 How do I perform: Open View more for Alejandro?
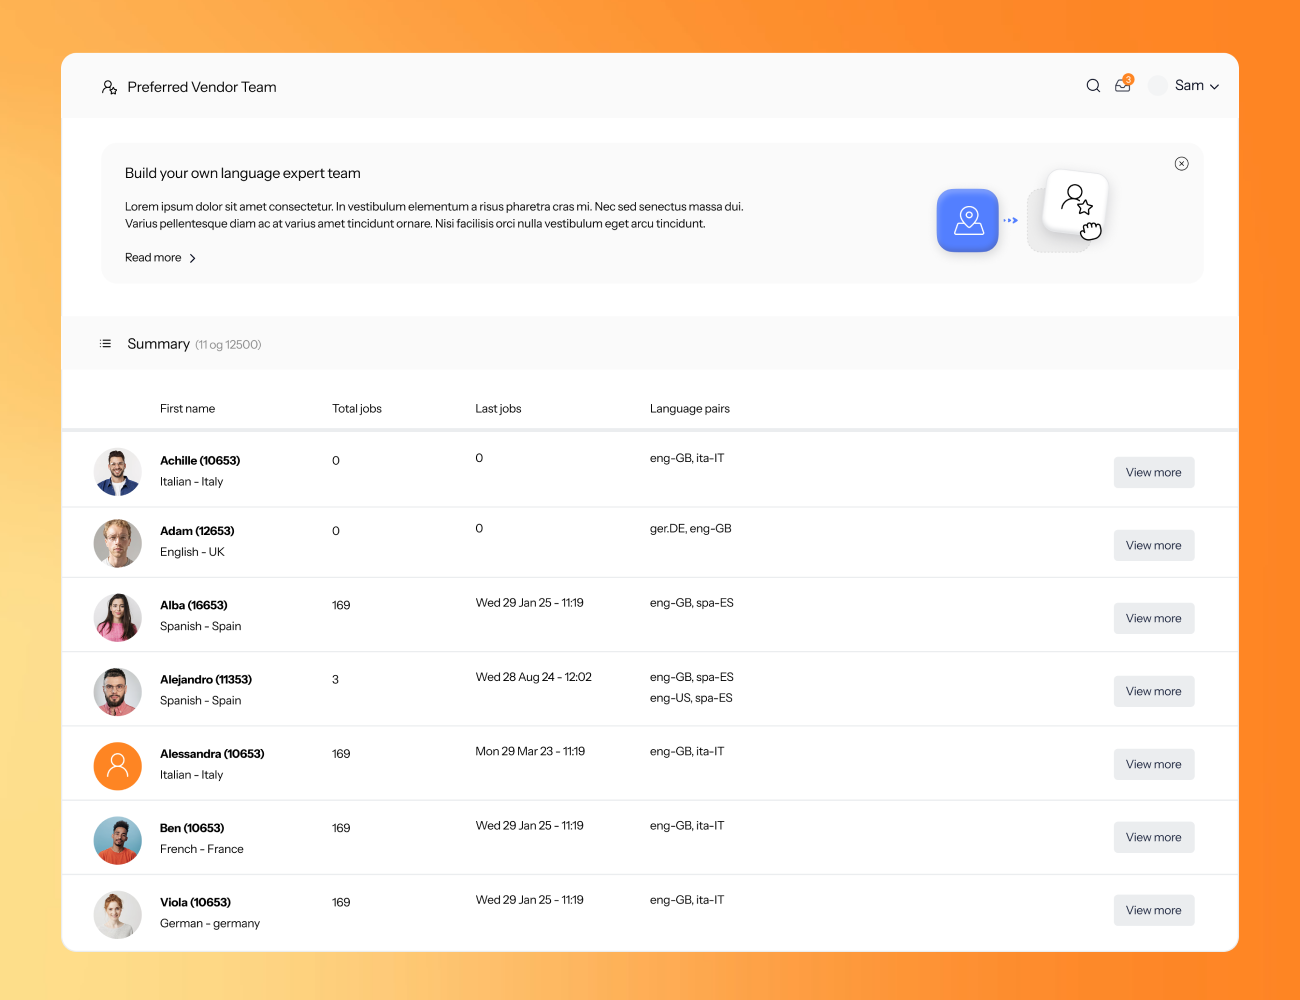coord(1153,691)
